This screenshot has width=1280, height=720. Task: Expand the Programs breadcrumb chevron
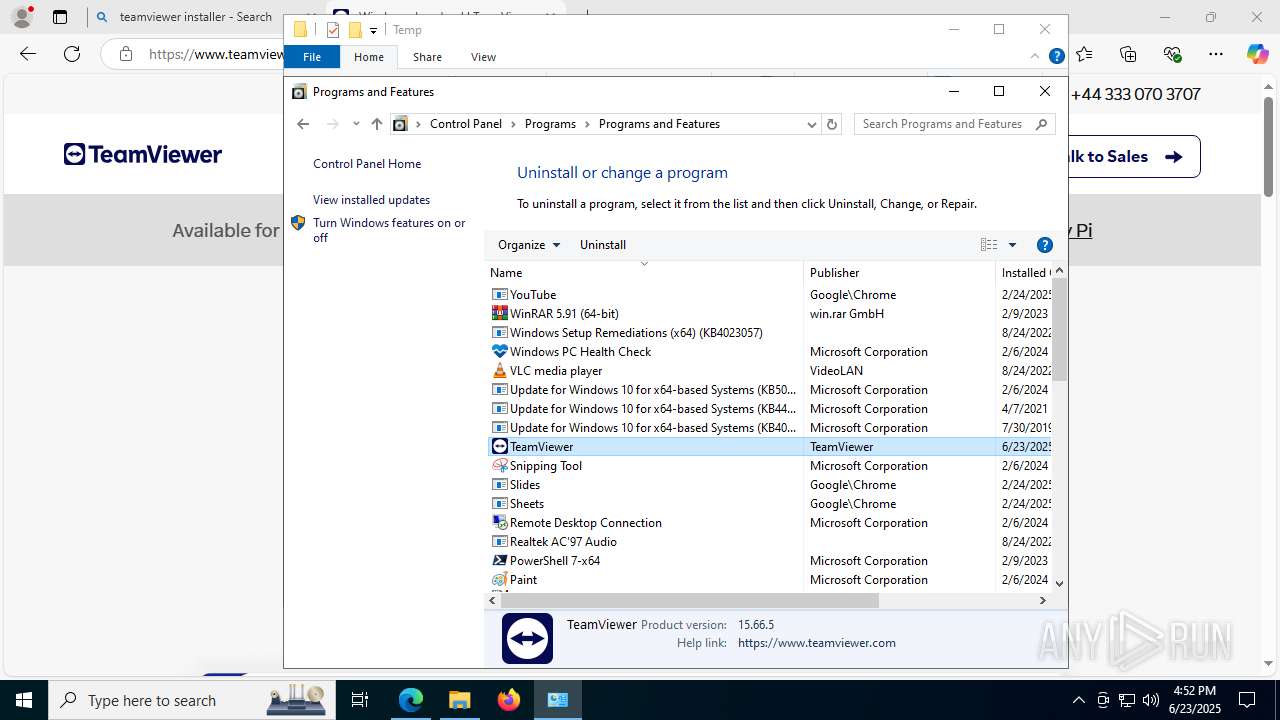click(x=588, y=124)
